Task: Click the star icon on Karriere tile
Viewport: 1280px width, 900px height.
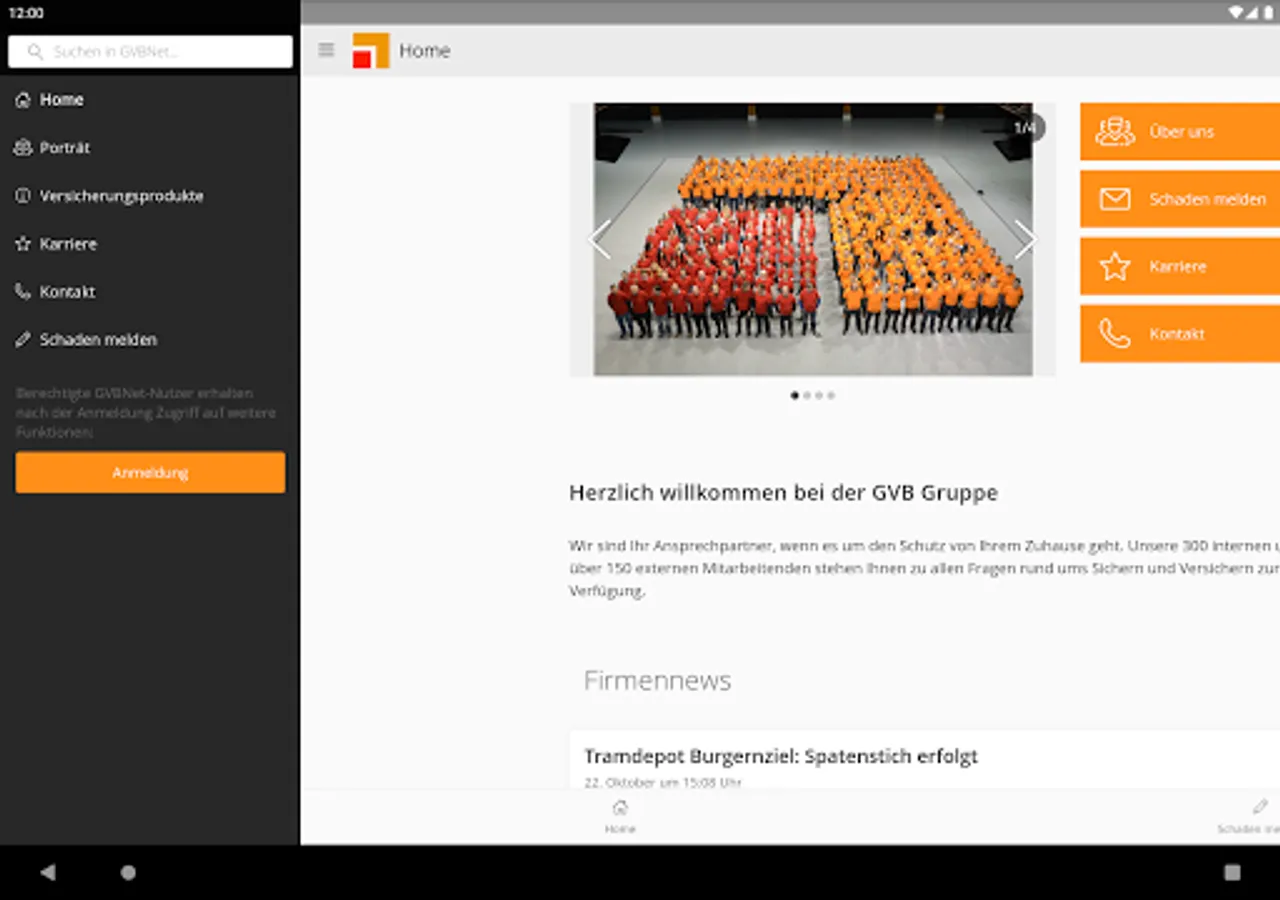Action: [x=1115, y=266]
